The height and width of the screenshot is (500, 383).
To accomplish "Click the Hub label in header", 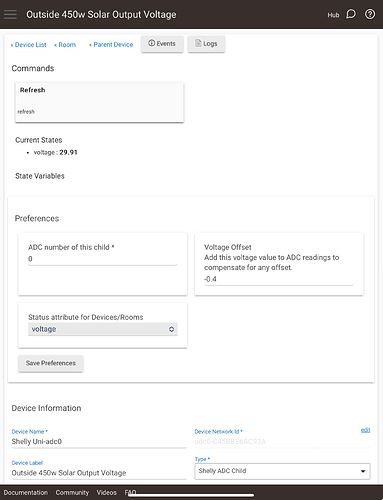I will (x=333, y=15).
